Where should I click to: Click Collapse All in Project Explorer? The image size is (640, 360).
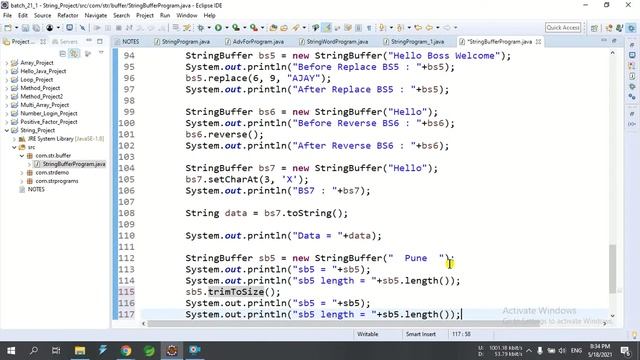(62, 53)
